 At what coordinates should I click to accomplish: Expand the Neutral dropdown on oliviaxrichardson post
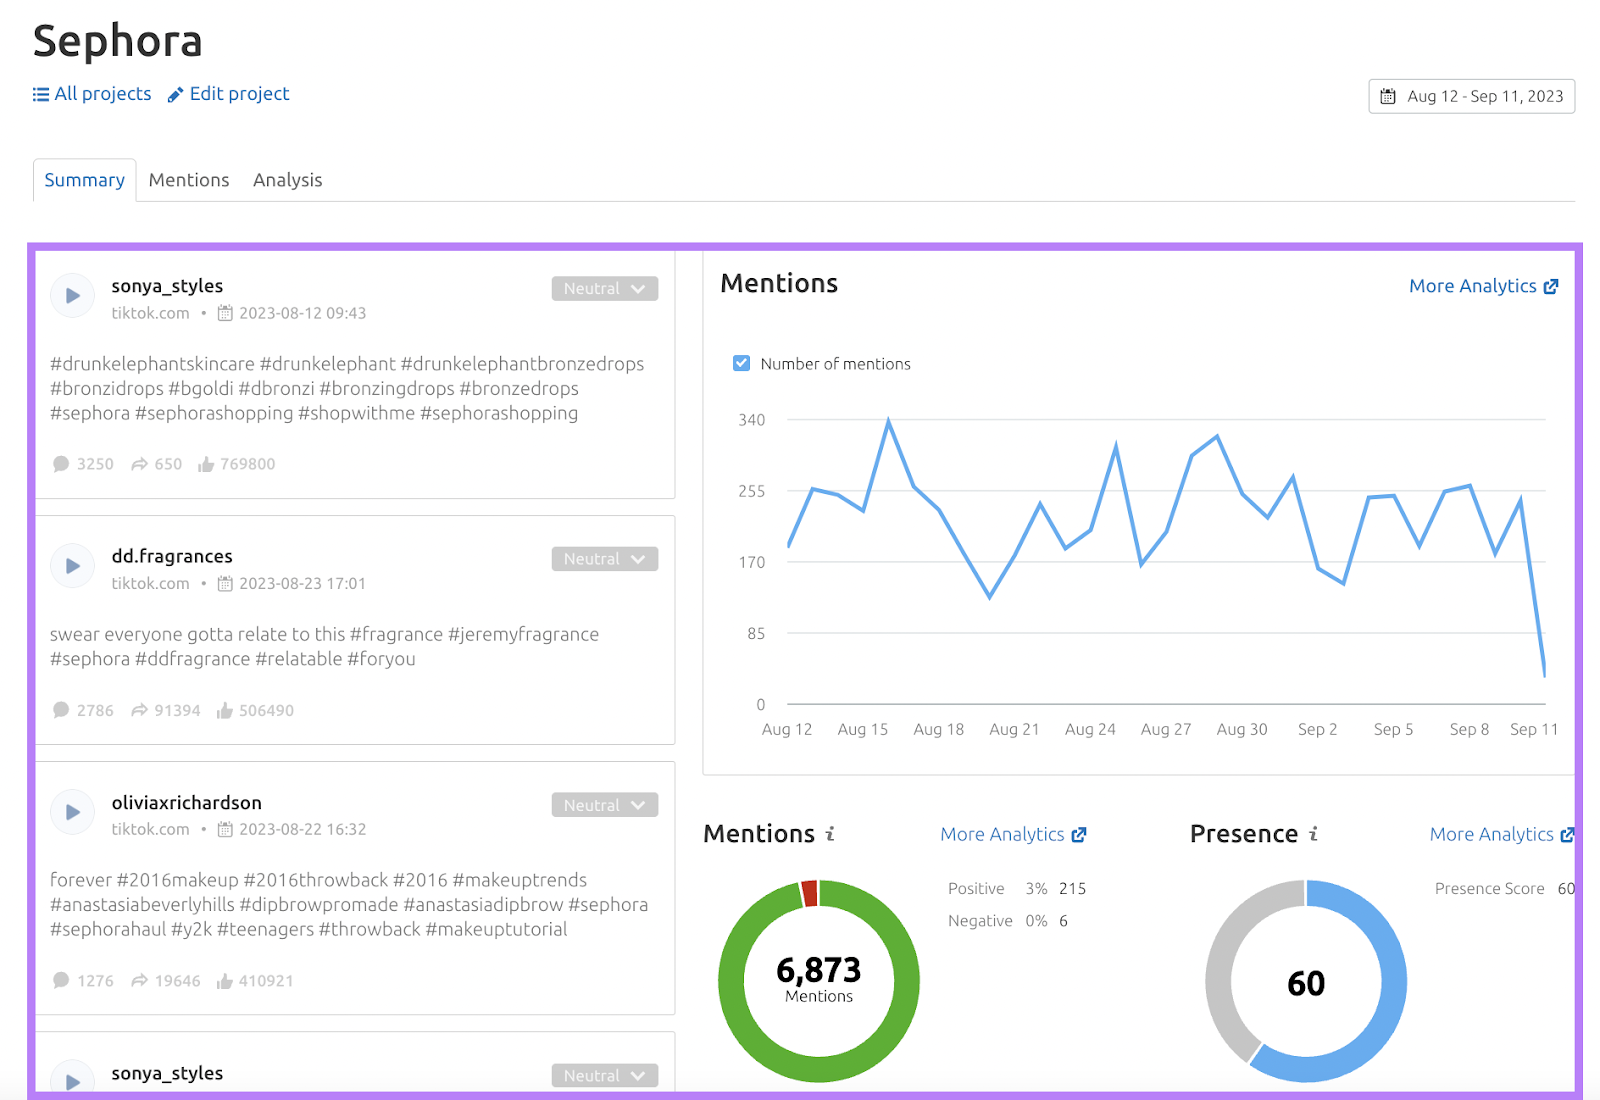click(x=604, y=804)
